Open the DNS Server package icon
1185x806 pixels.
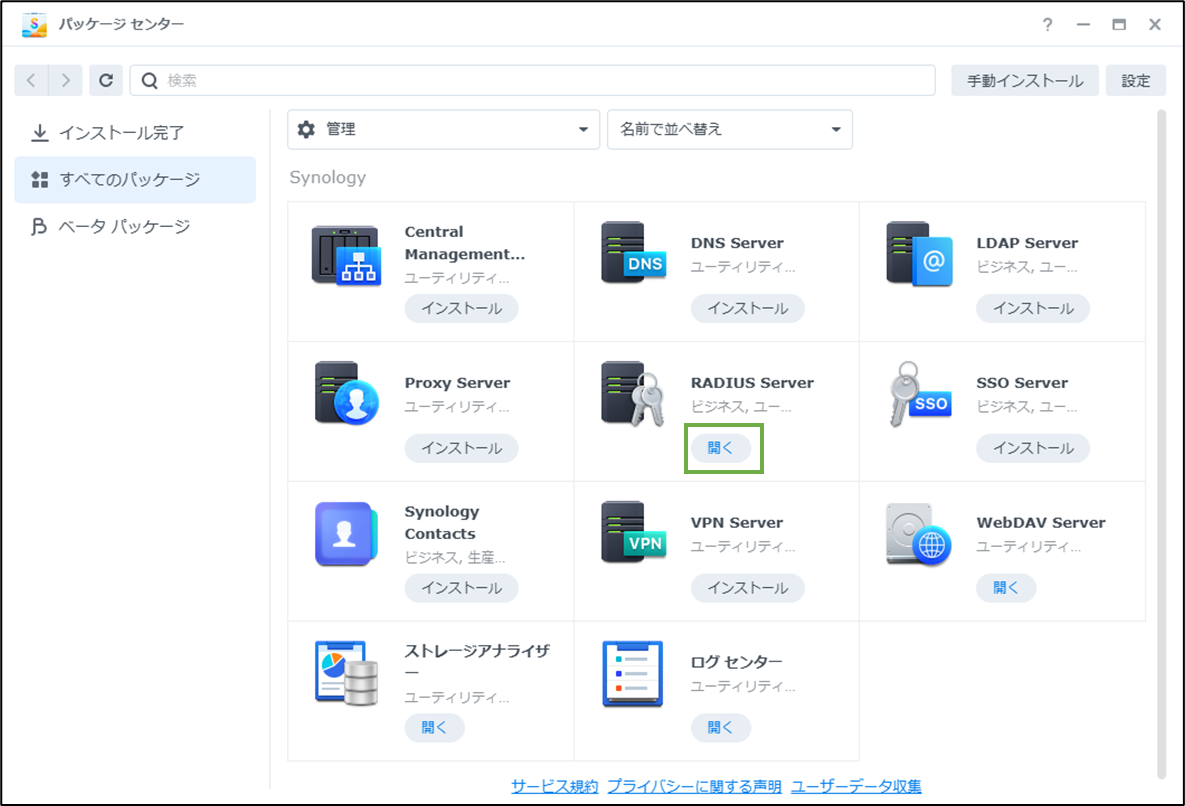click(x=634, y=253)
